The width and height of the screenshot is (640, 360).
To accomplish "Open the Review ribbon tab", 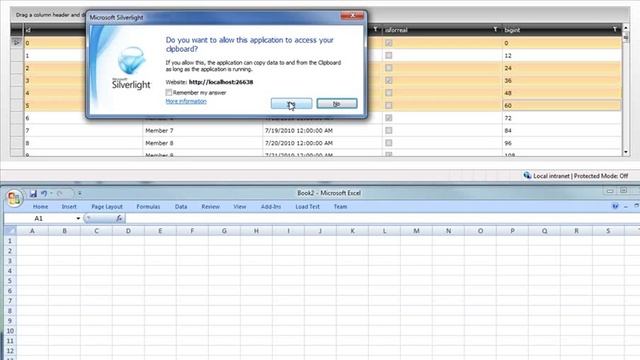I will [x=211, y=207].
